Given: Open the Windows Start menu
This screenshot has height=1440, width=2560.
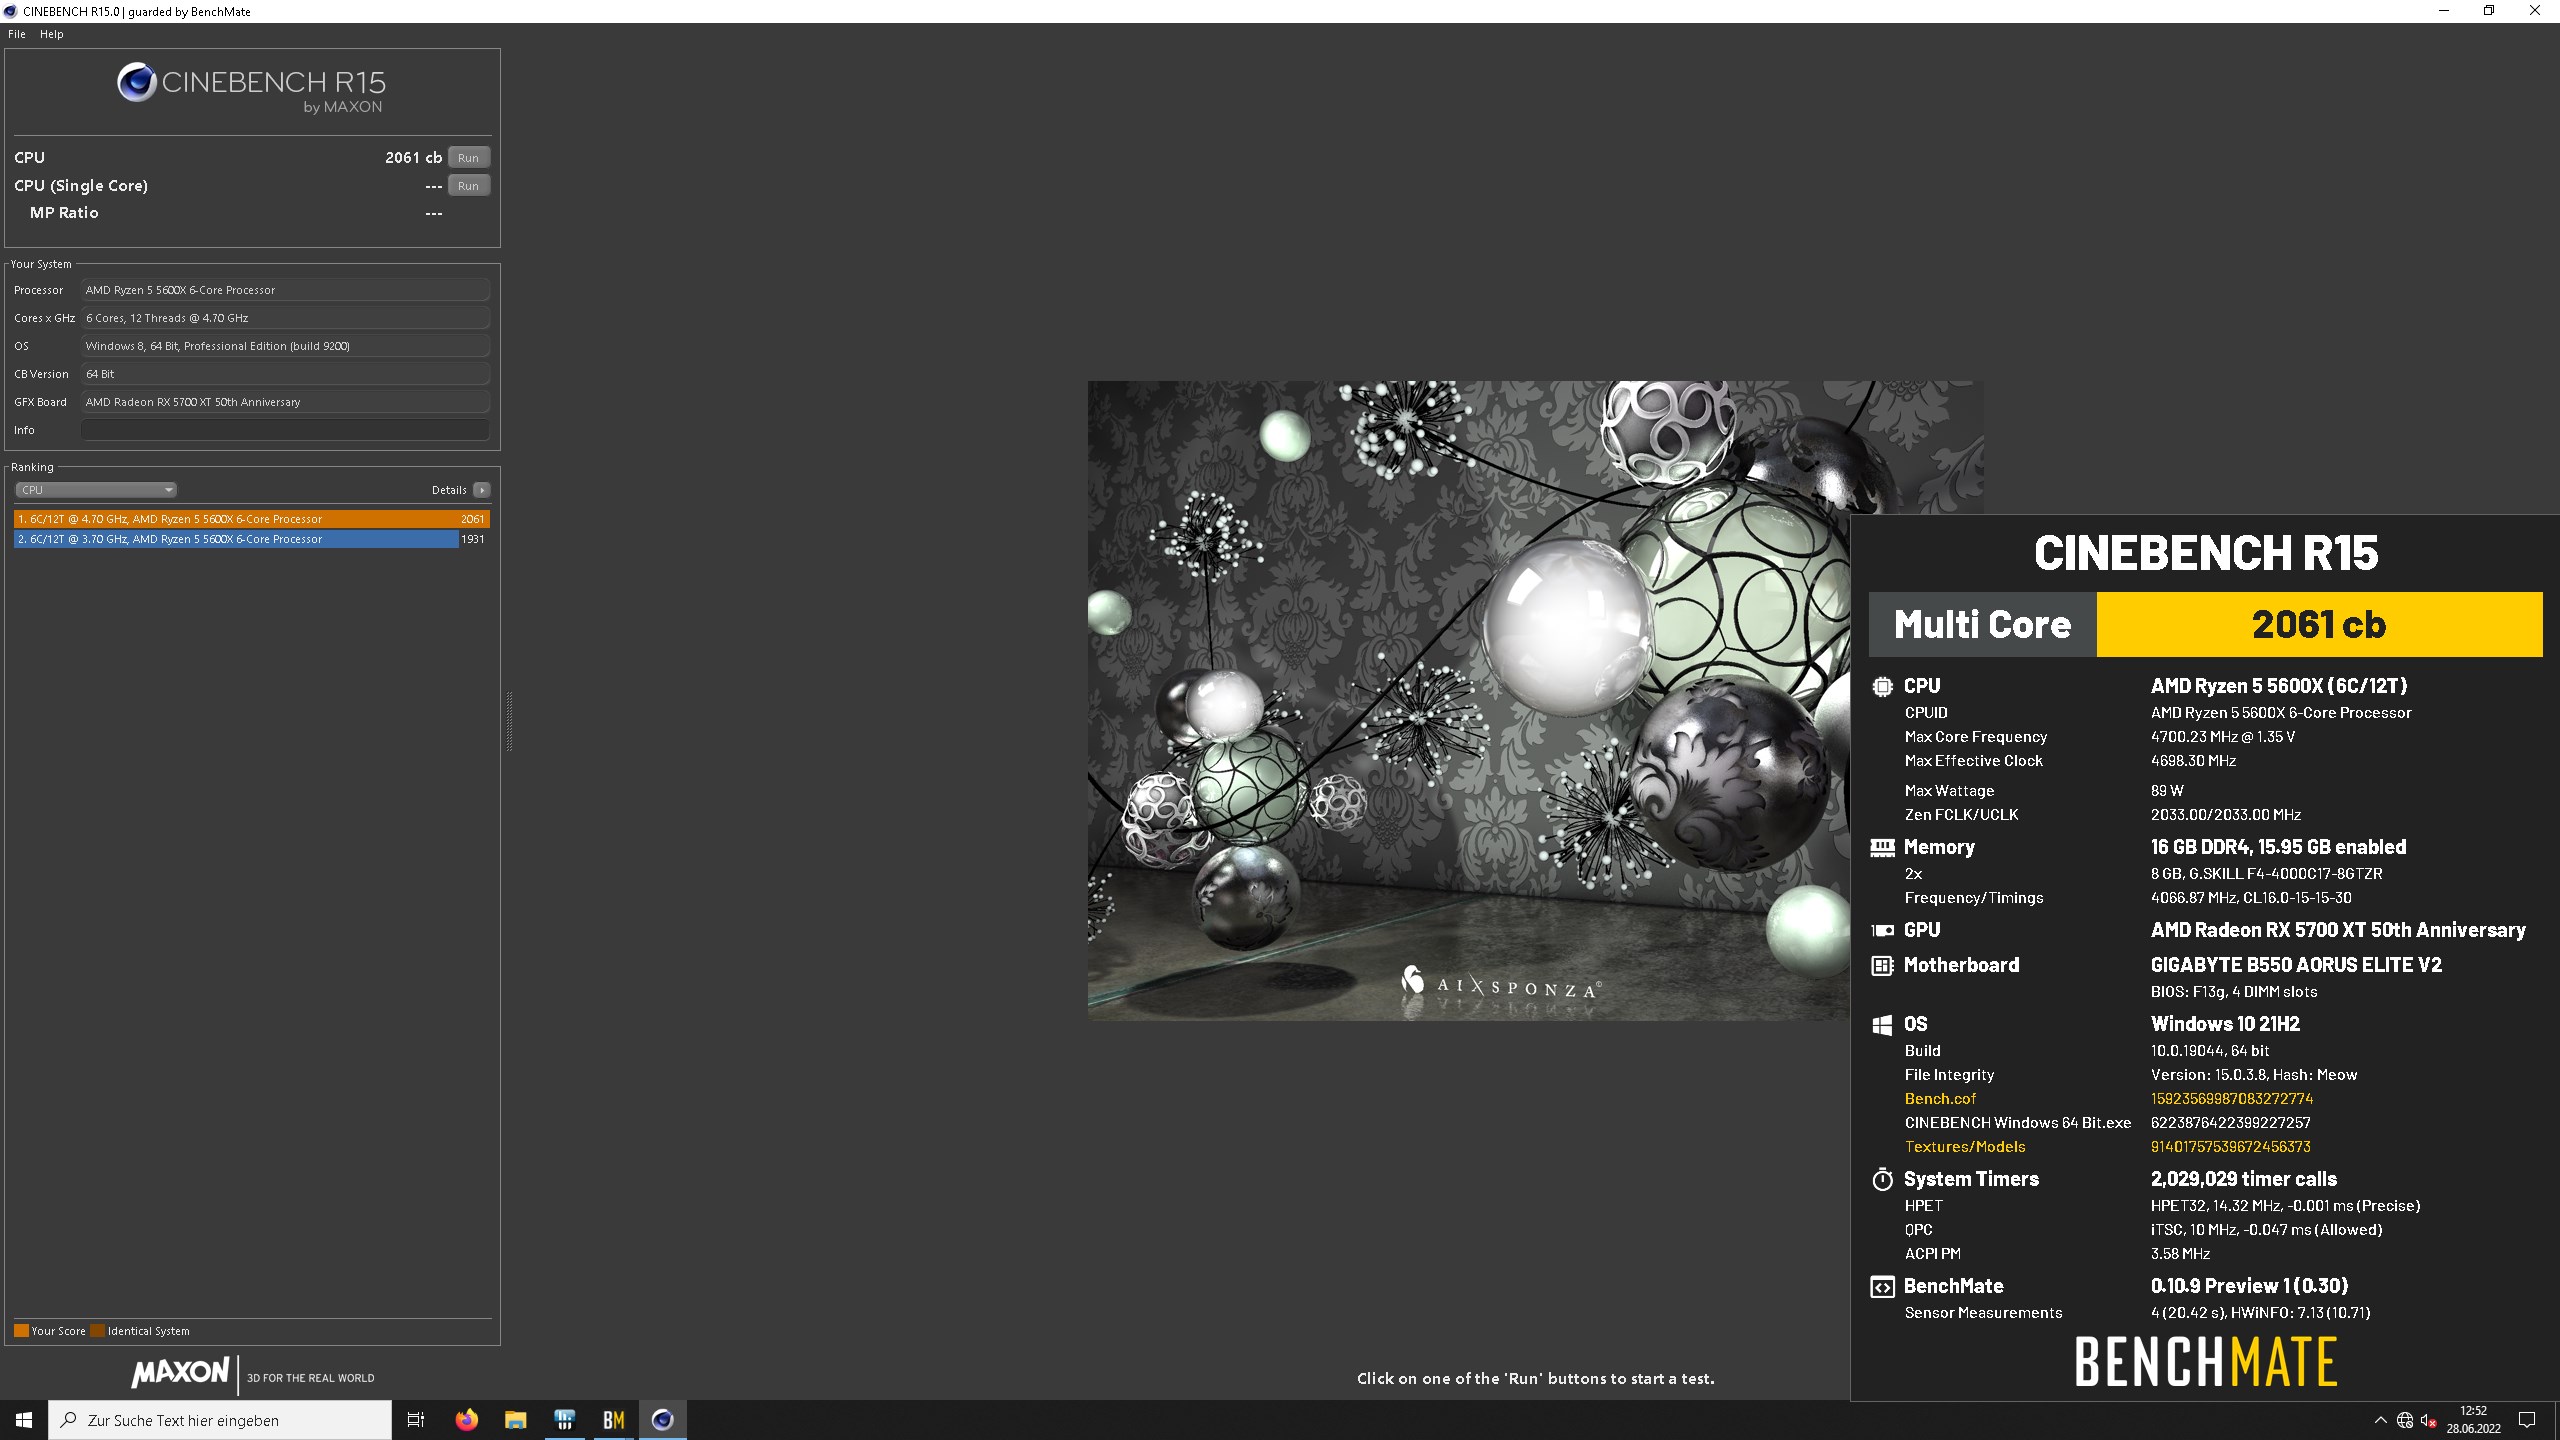Looking at the screenshot, I should 24,1420.
